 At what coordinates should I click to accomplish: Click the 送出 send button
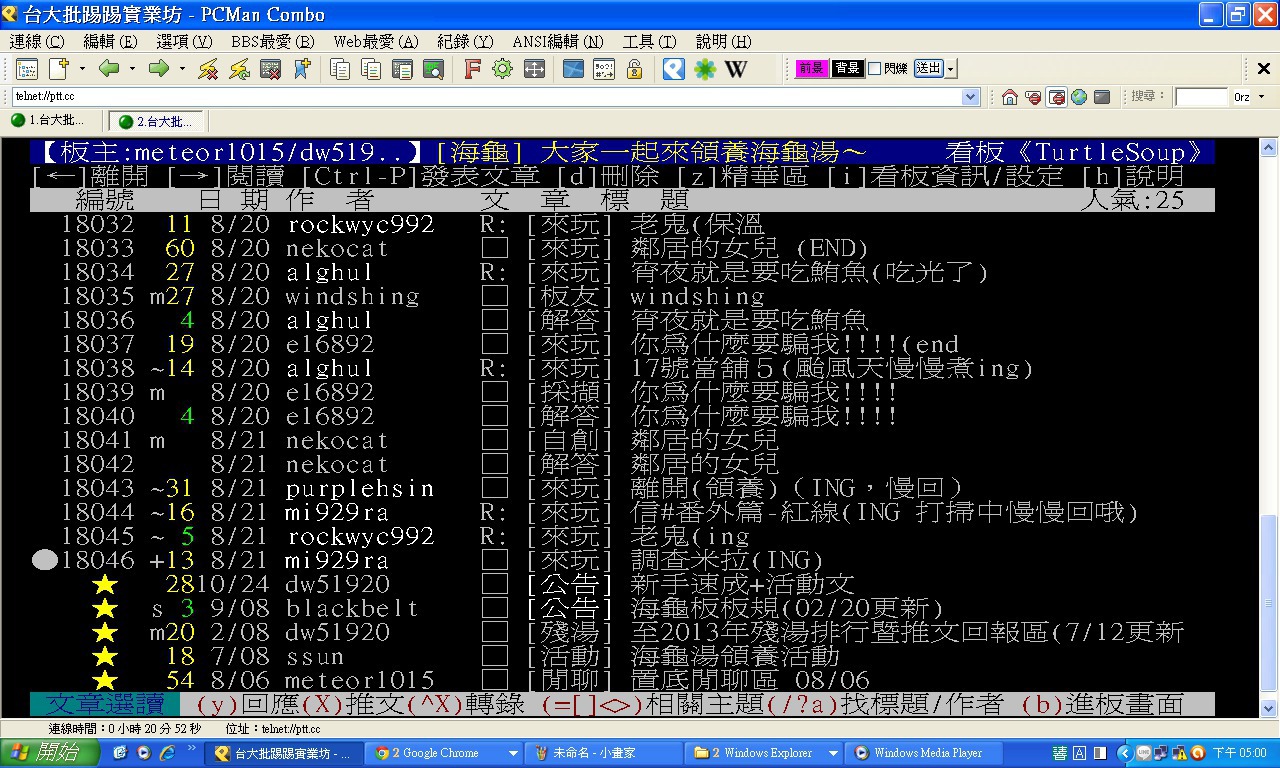tap(929, 69)
